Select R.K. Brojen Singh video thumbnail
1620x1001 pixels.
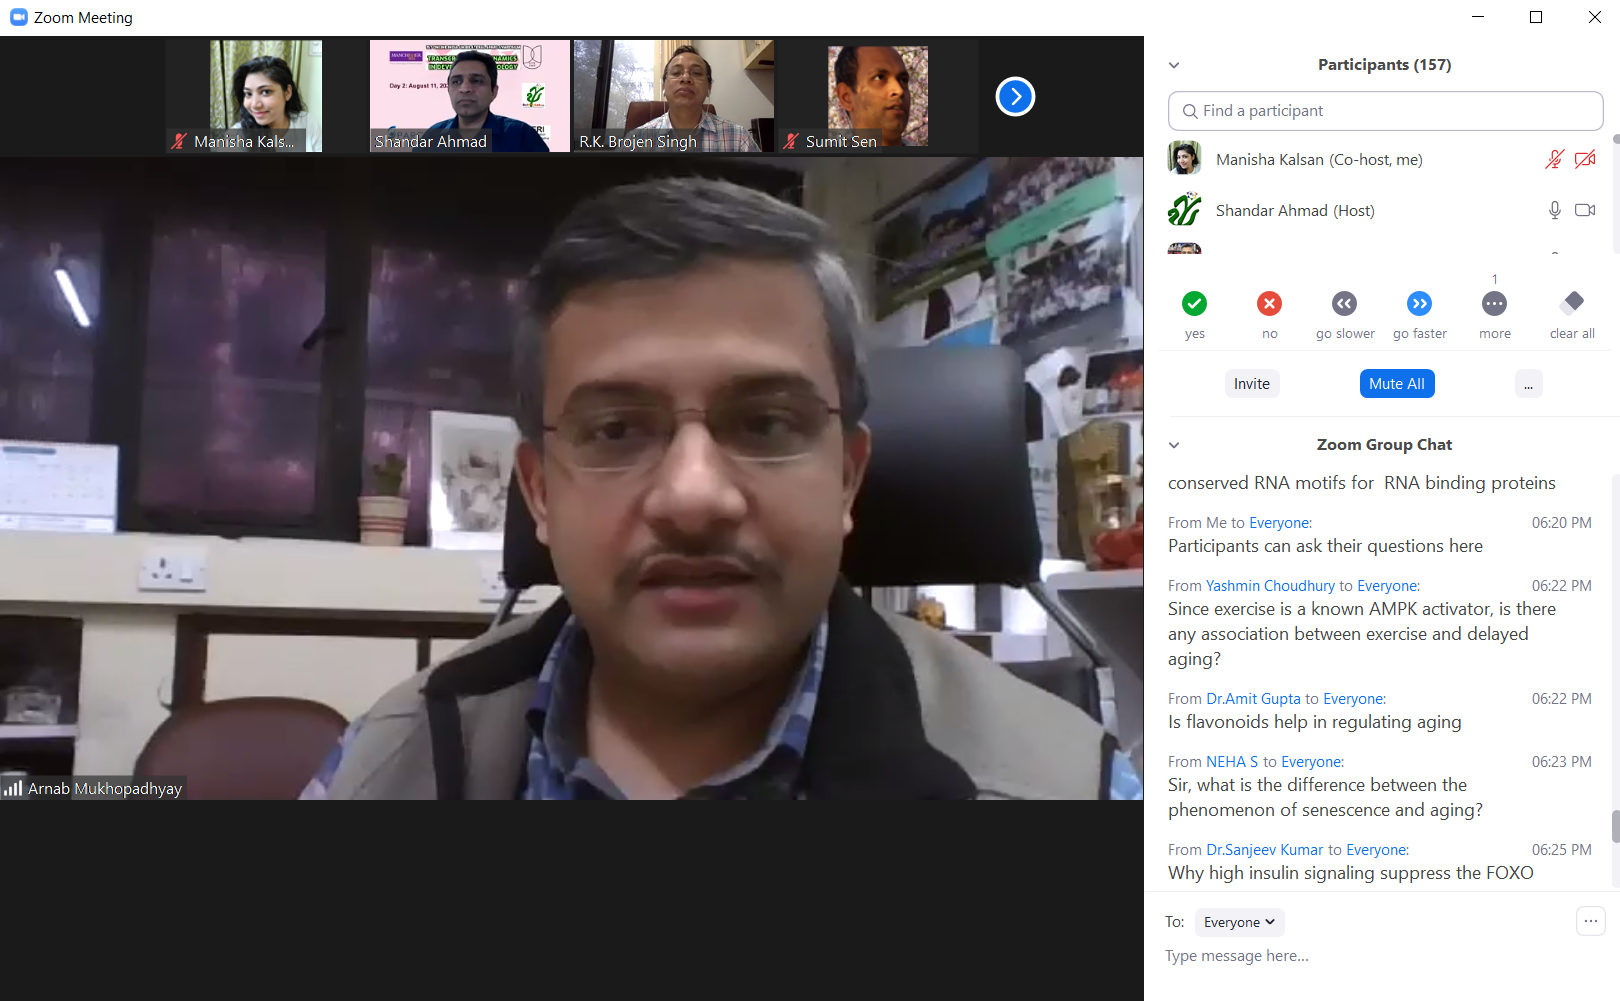click(x=673, y=96)
